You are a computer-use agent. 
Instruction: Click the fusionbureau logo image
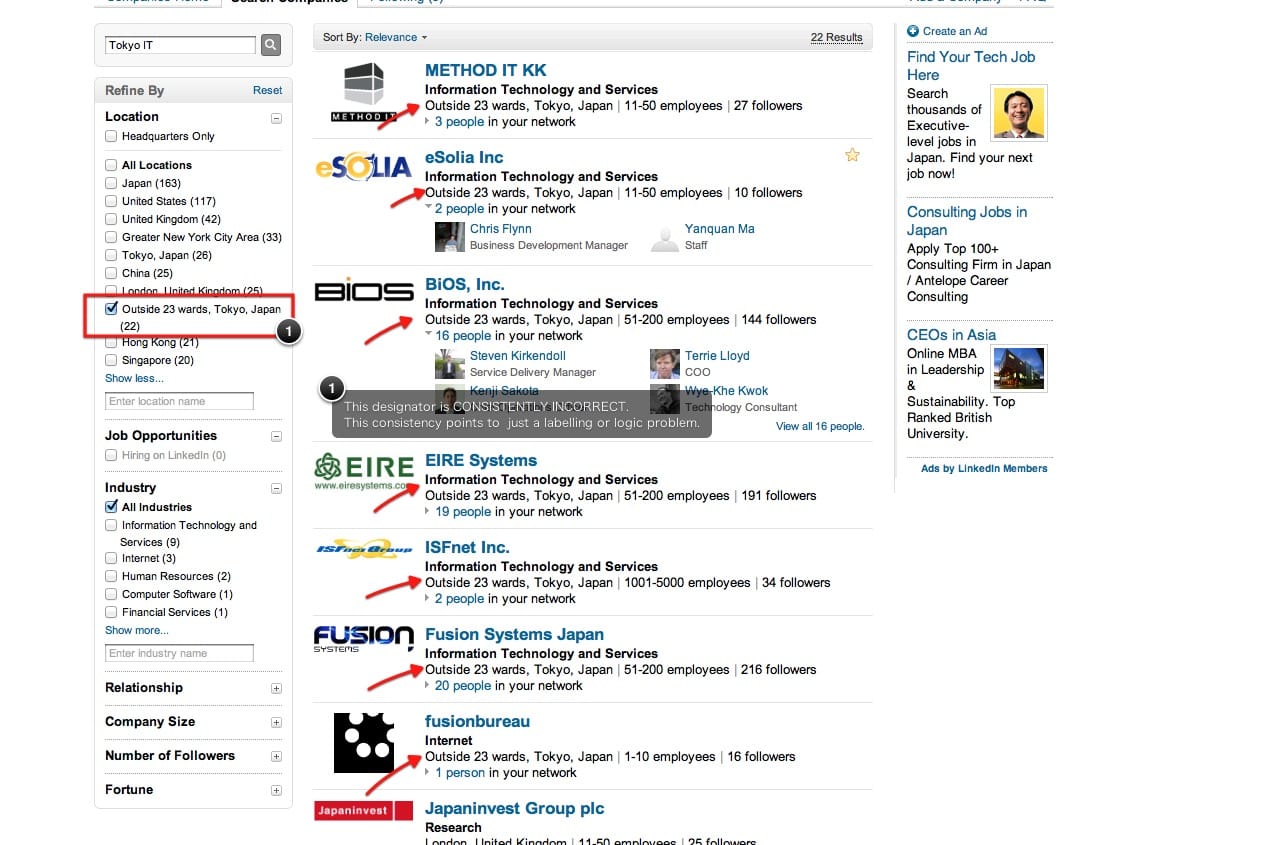tap(364, 742)
